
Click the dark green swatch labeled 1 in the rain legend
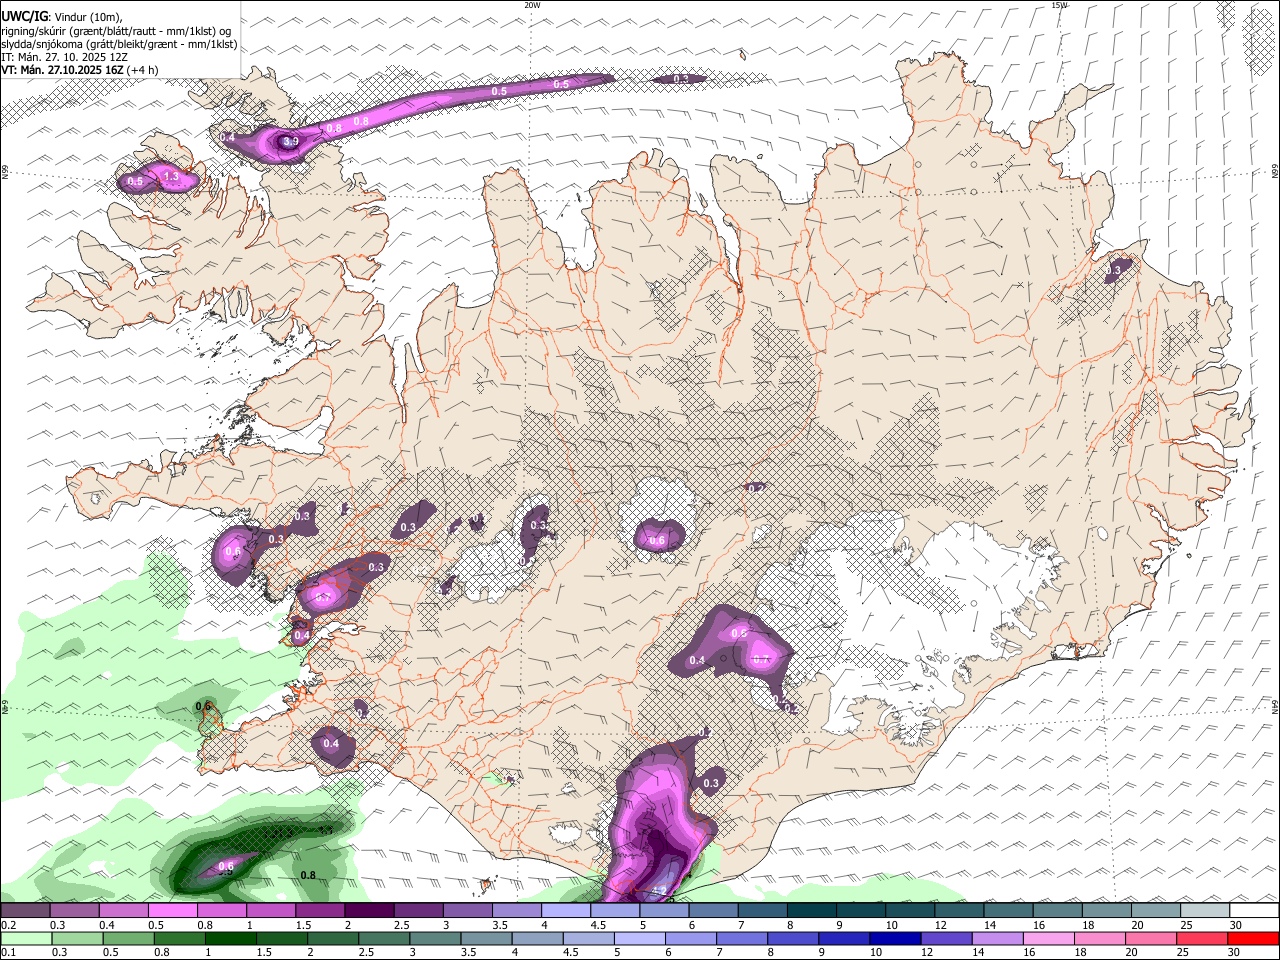[231, 938]
